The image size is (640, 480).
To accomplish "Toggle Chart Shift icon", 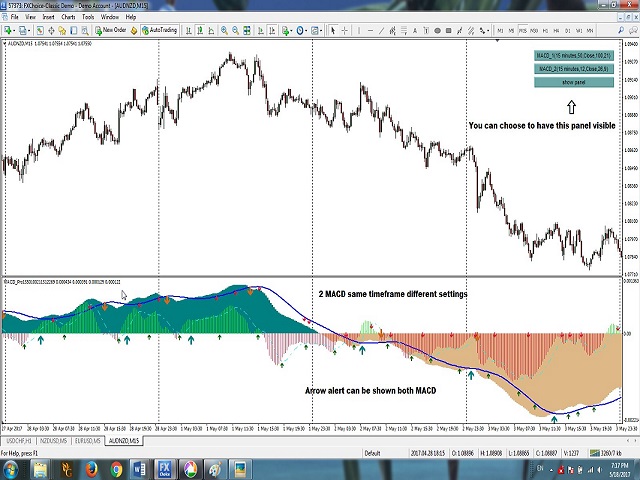I will pos(272,30).
